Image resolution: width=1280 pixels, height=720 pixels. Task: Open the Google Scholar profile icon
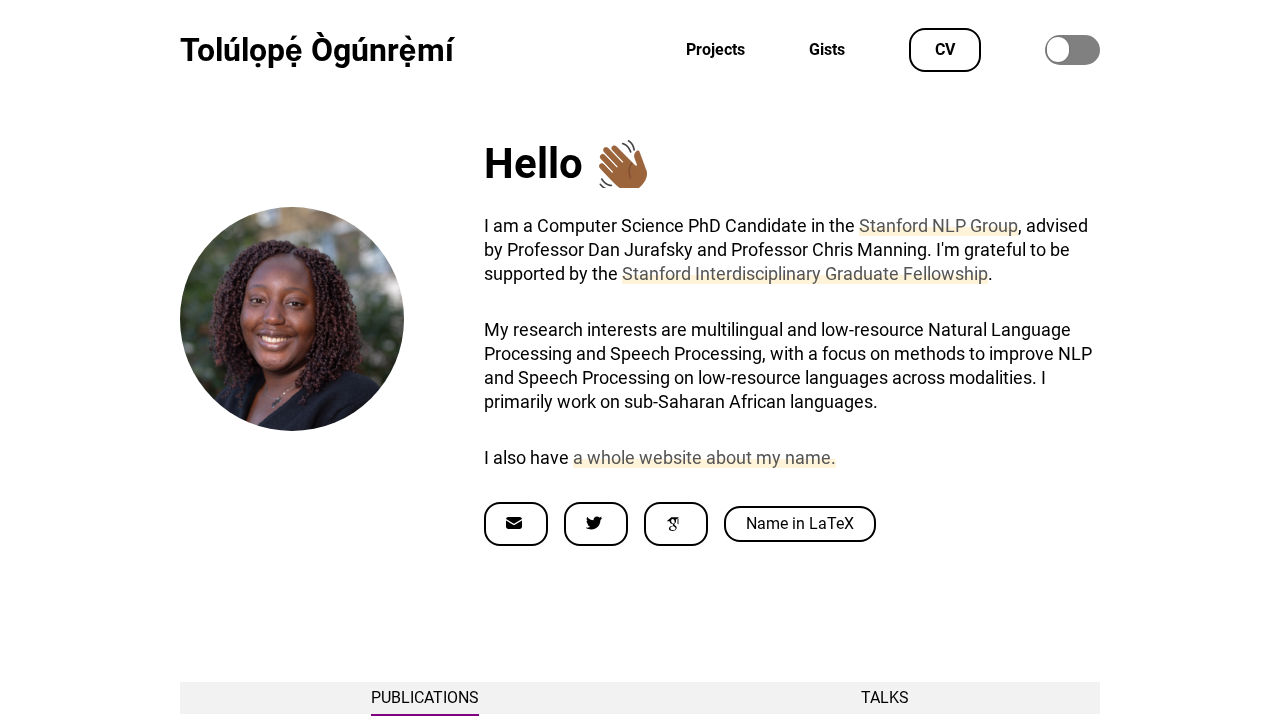pyautogui.click(x=676, y=523)
